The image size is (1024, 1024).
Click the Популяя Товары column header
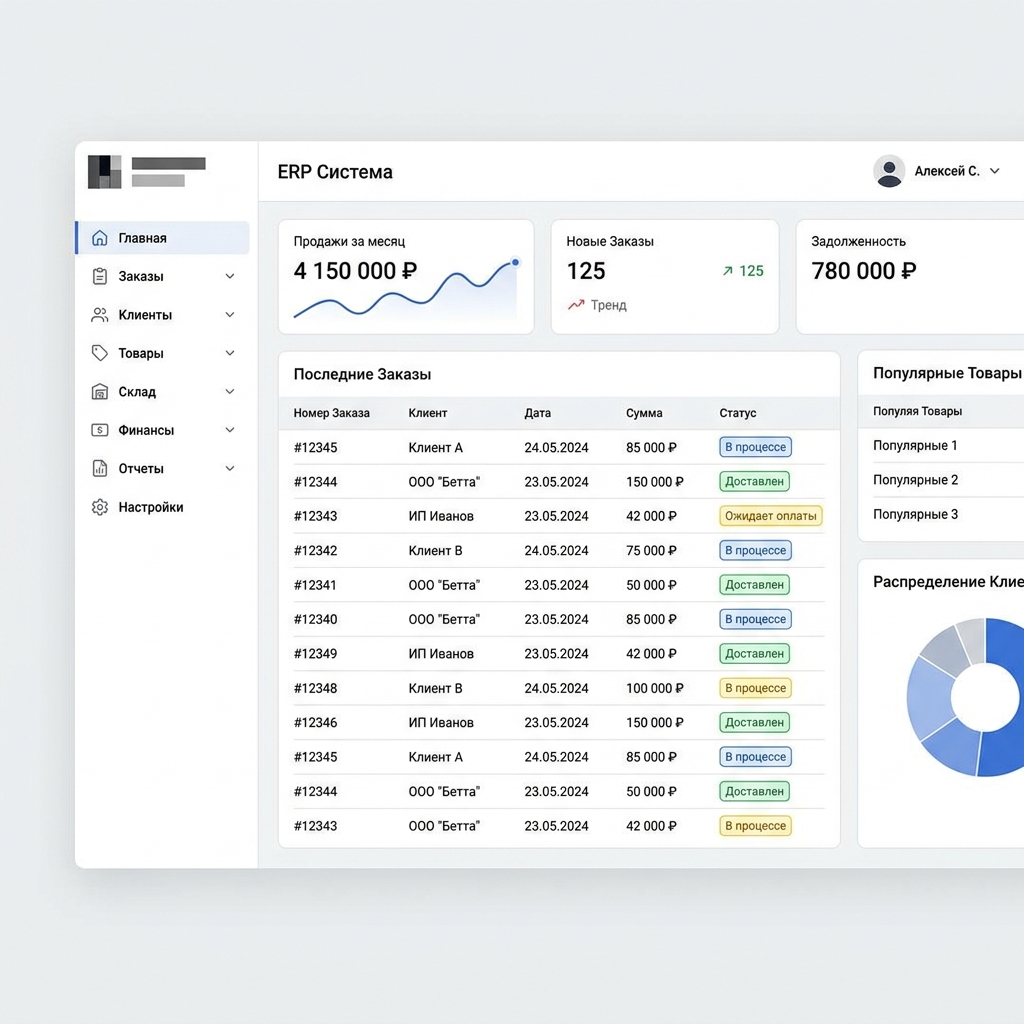pyautogui.click(x=918, y=411)
